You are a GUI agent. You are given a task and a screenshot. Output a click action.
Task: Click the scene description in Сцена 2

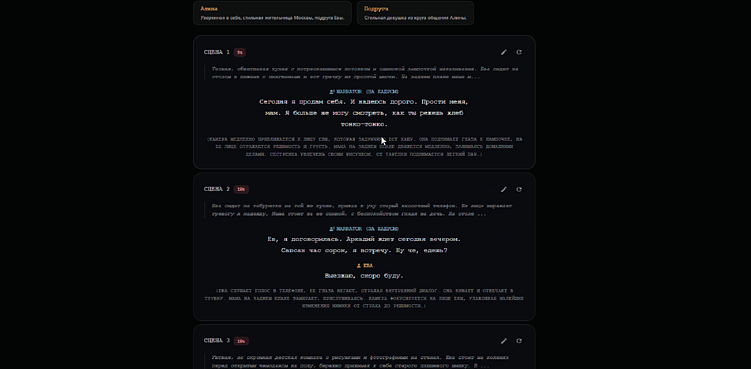(362, 210)
